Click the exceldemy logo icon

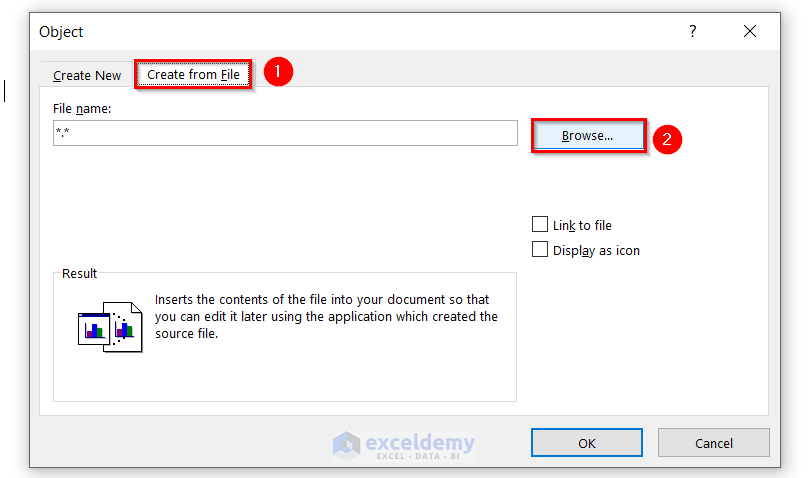pos(347,444)
